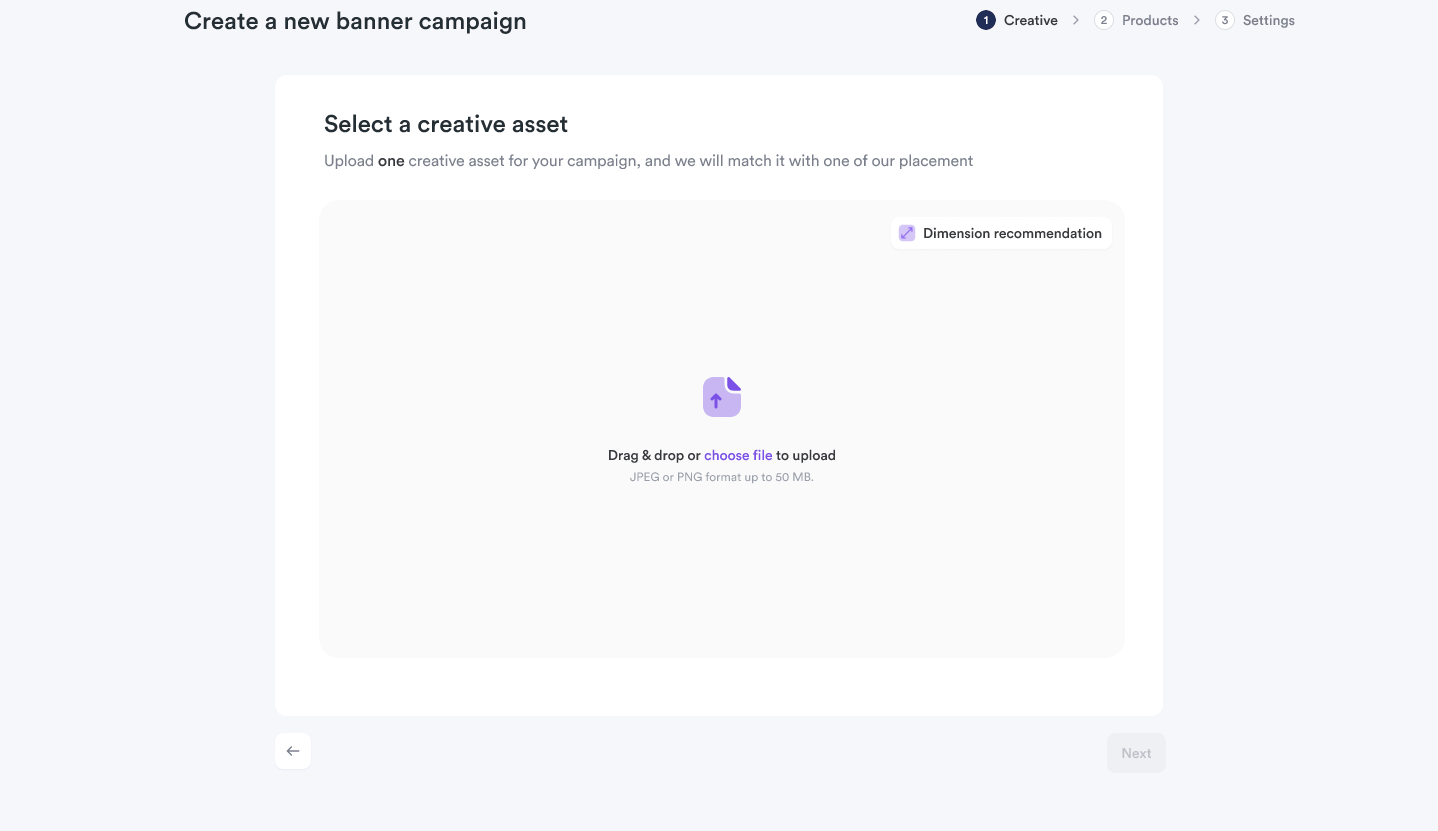This screenshot has height=831, width=1438.
Task: Click the JPEG or PNG format hint text
Action: pos(721,477)
